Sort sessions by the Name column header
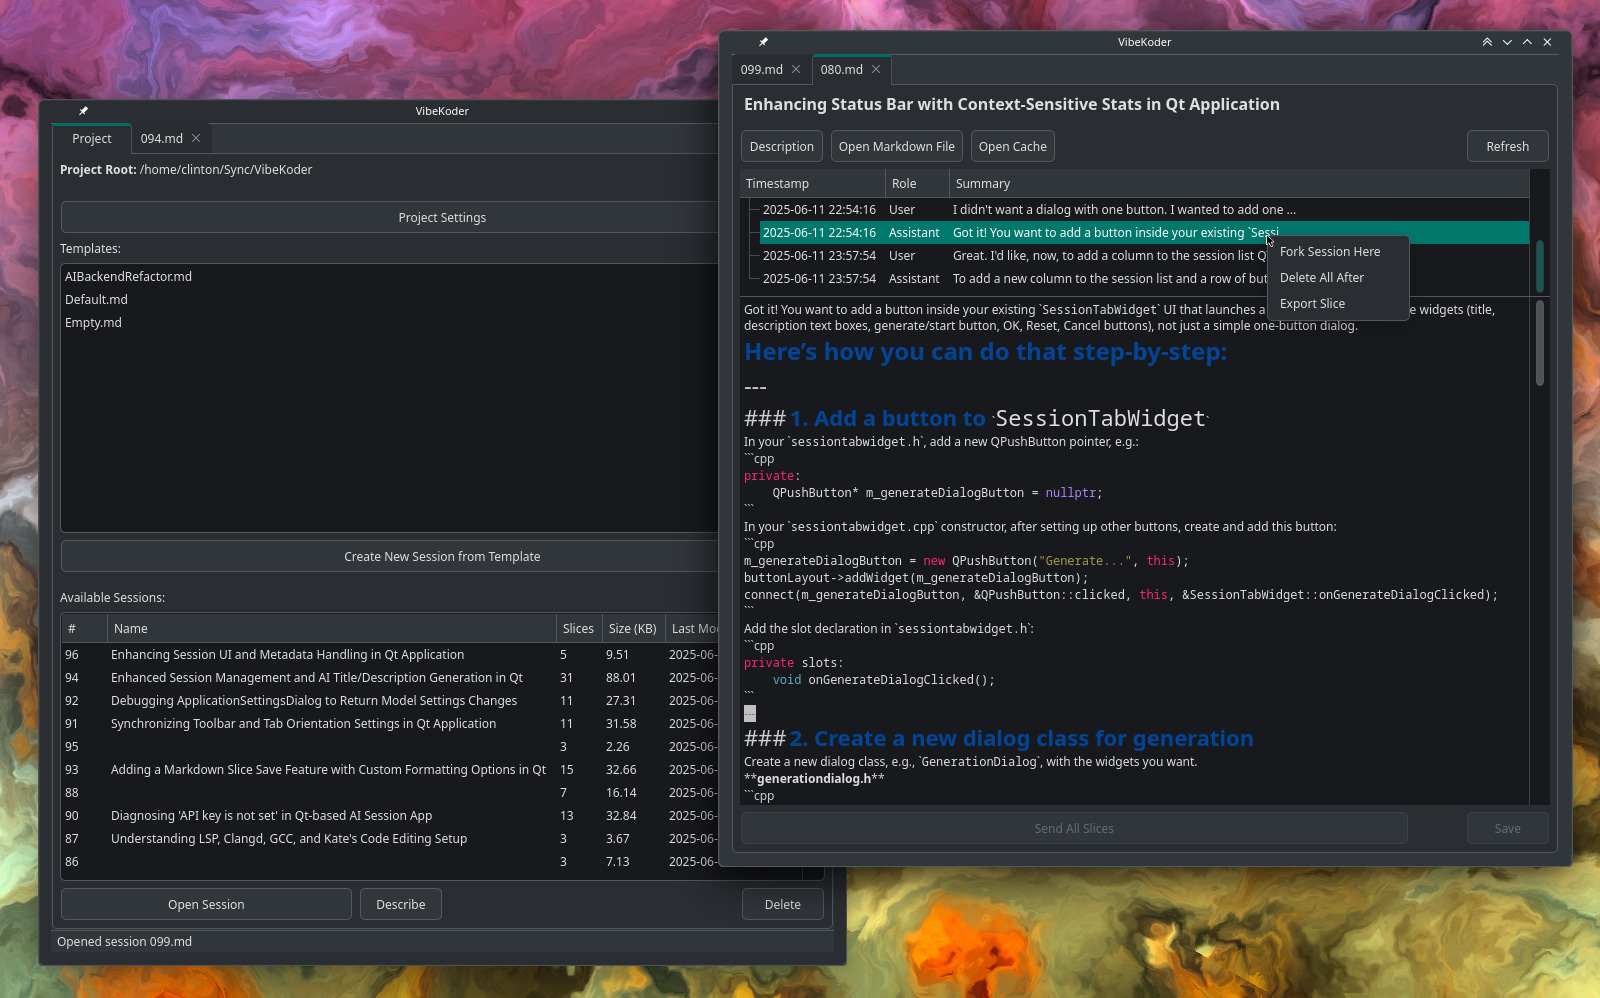This screenshot has width=1600, height=998. (331, 628)
